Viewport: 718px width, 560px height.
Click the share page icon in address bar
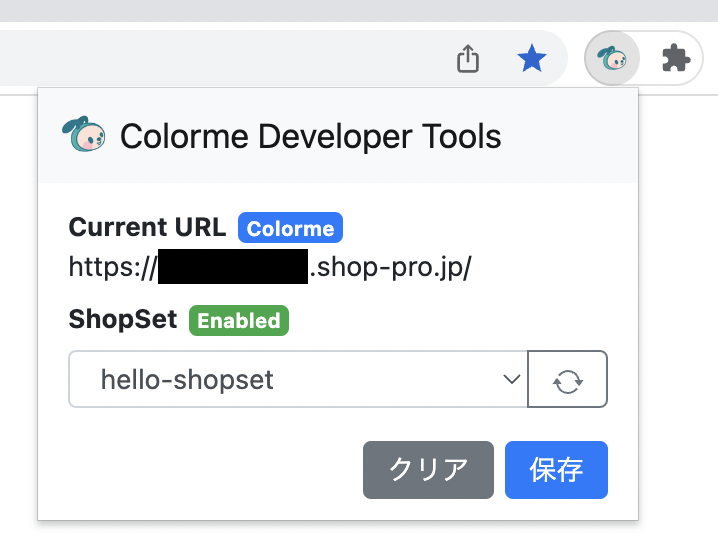pyautogui.click(x=468, y=59)
